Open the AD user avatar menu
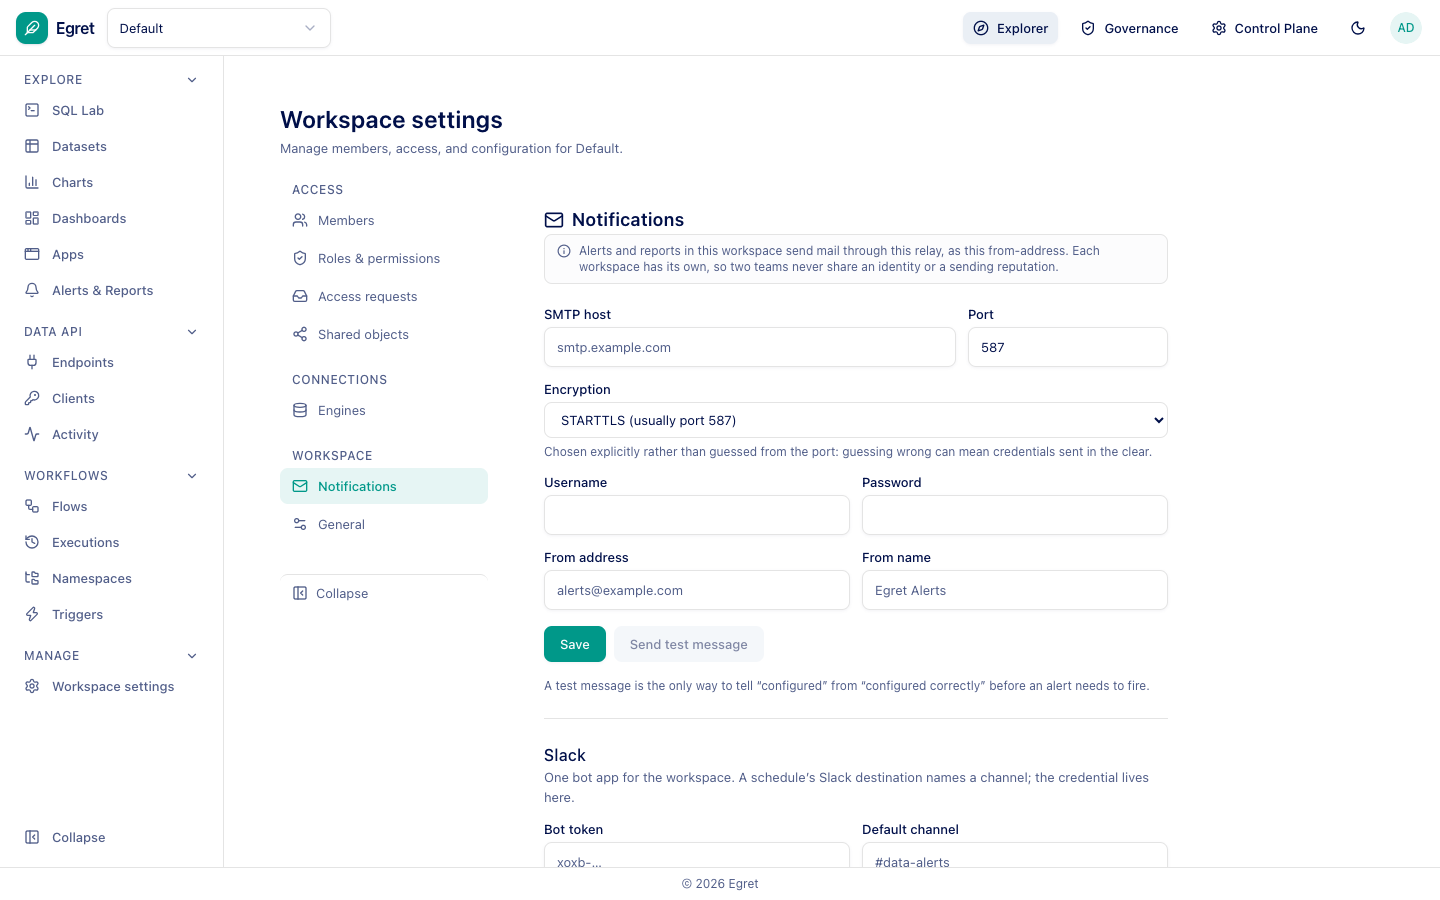This screenshot has width=1440, height=900. (x=1406, y=28)
